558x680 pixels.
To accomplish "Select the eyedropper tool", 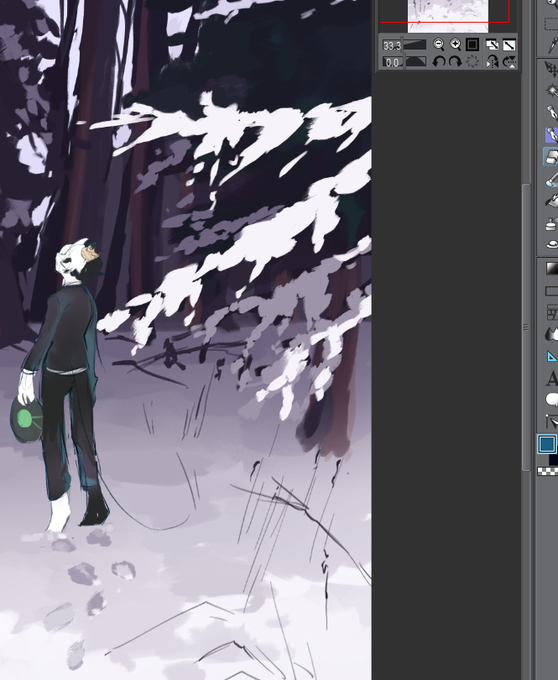I will tap(552, 45).
